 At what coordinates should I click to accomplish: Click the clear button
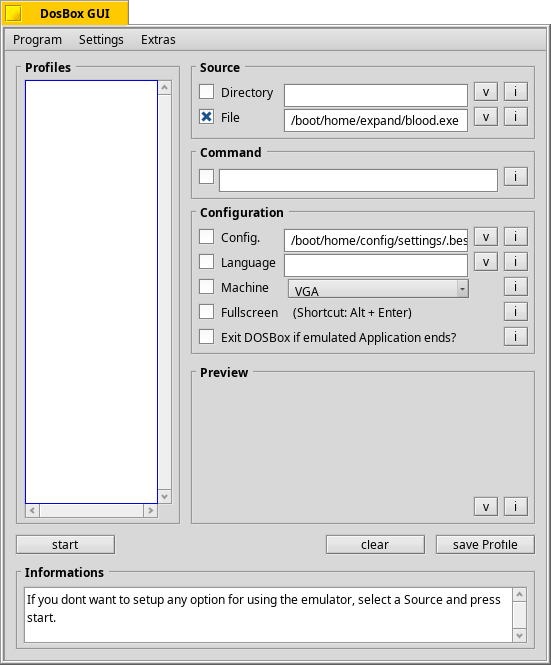pyautogui.click(x=375, y=545)
